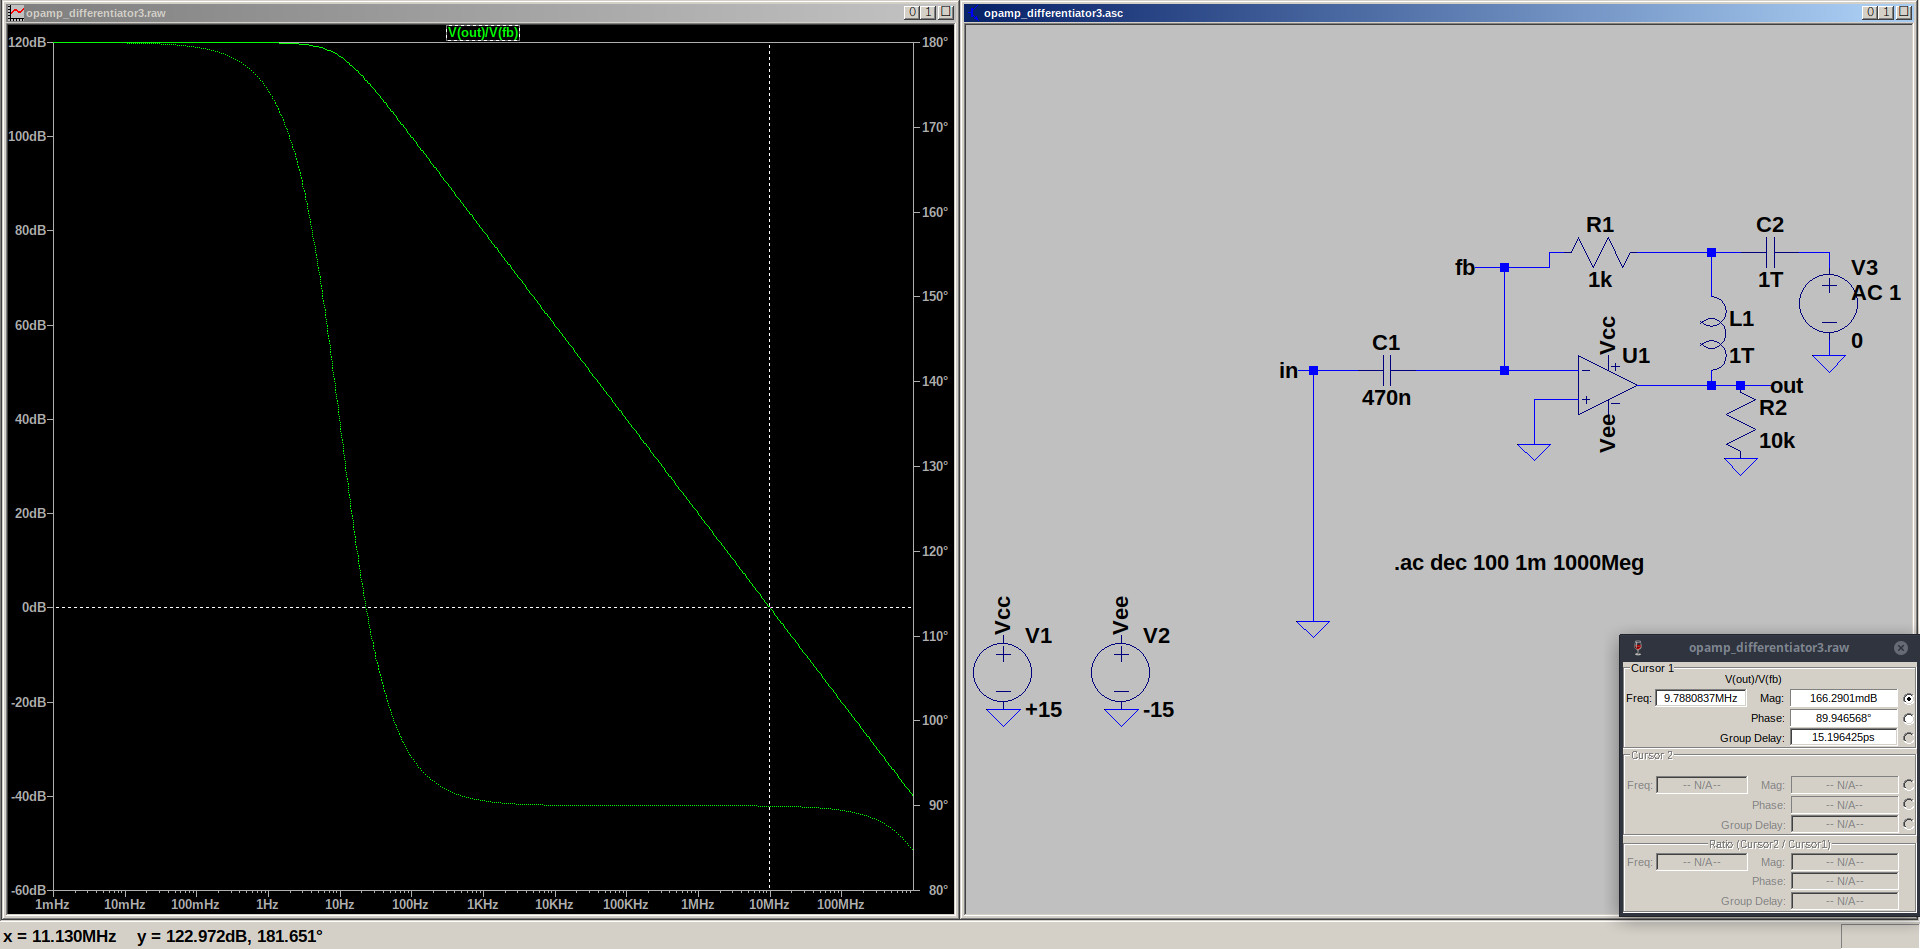Click the out net label
The height and width of the screenshot is (949, 1920).
pyautogui.click(x=1786, y=386)
